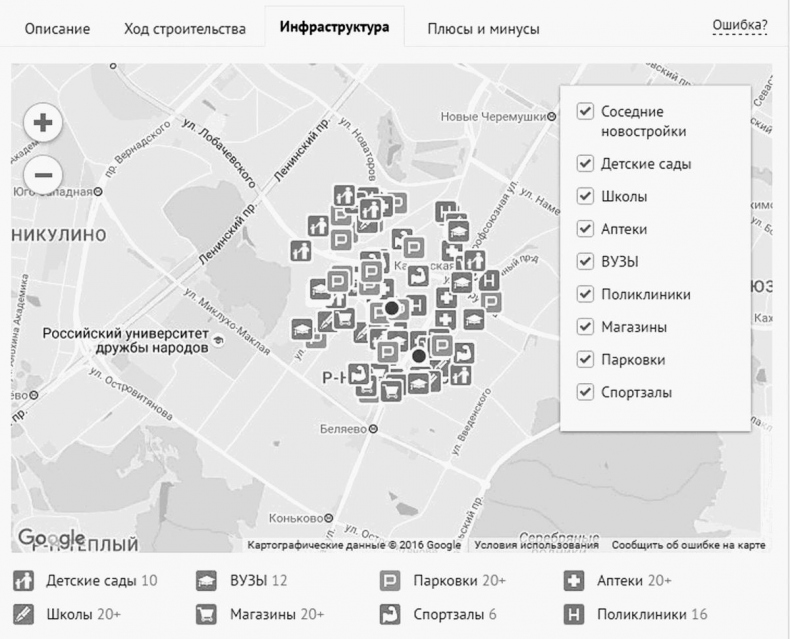Image resolution: width=790 pixels, height=639 pixels.
Task: Open the Ход строительства tab
Action: coord(184,29)
